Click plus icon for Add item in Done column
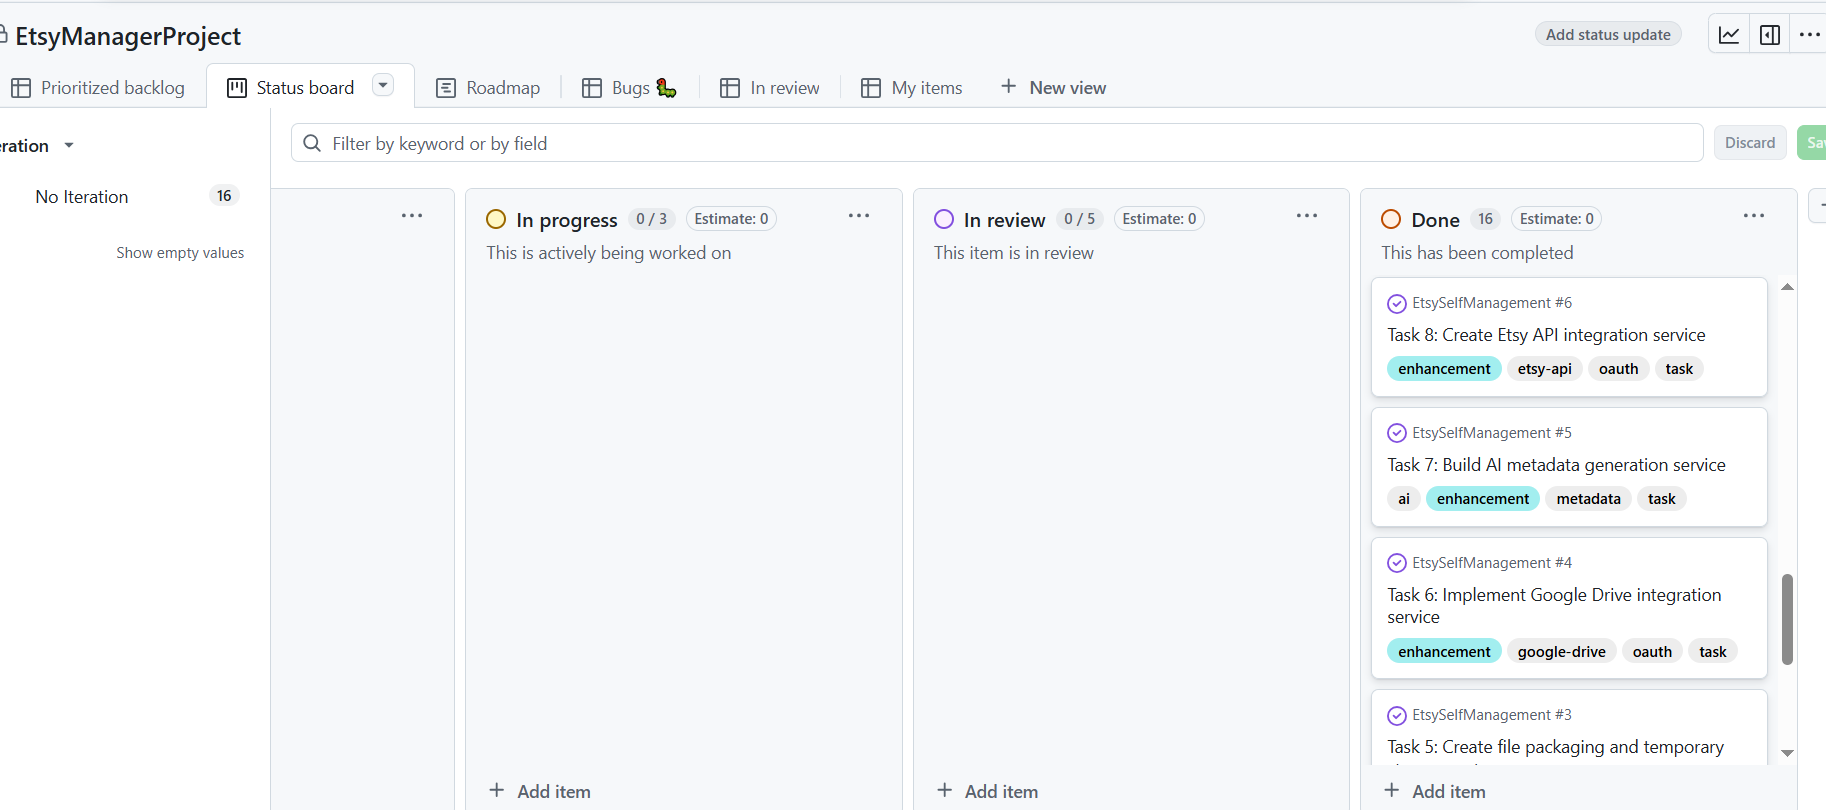This screenshot has width=1826, height=810. 1392,790
